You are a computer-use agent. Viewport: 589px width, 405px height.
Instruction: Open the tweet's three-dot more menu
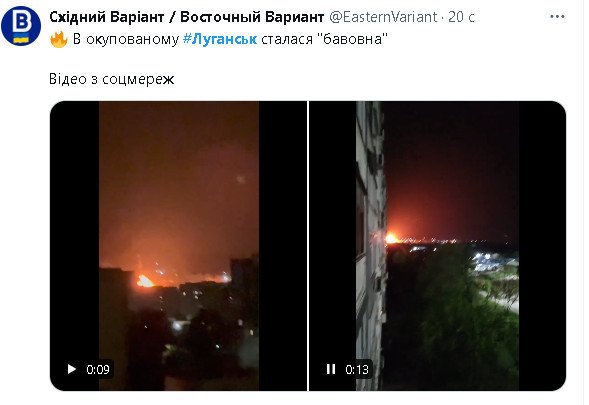point(557,17)
